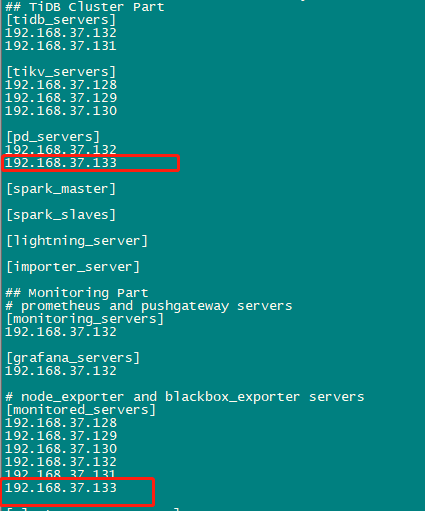Select the [tikv_servers] header line
The width and height of the screenshot is (425, 511).
61,72
